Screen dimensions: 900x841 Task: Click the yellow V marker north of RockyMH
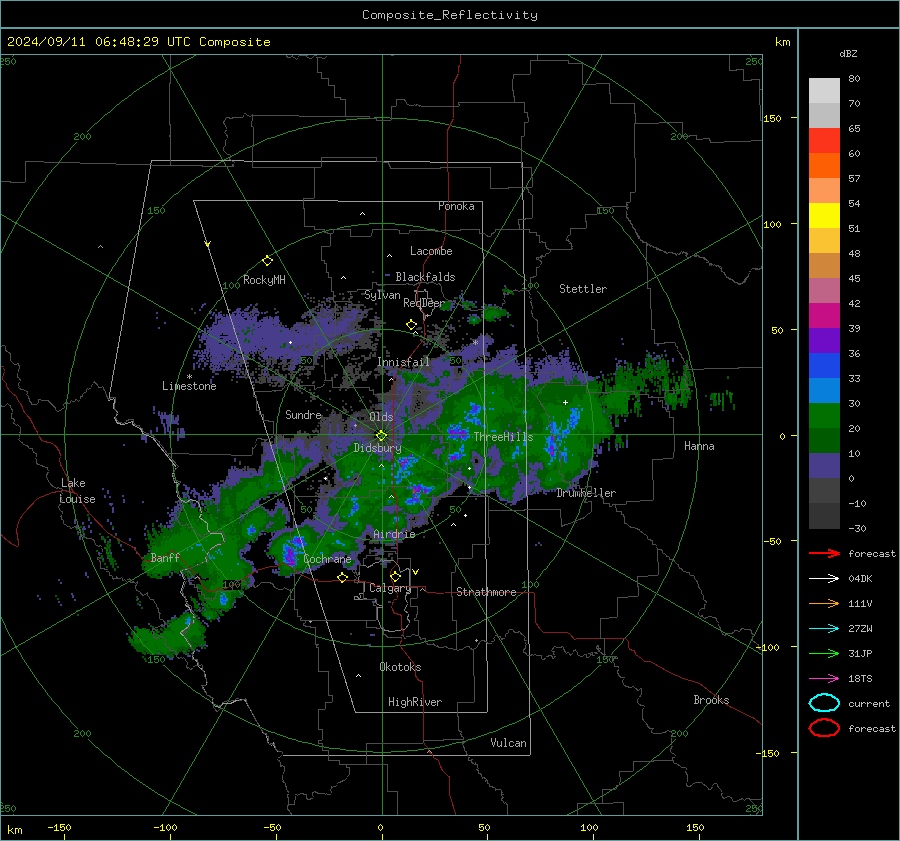point(208,244)
